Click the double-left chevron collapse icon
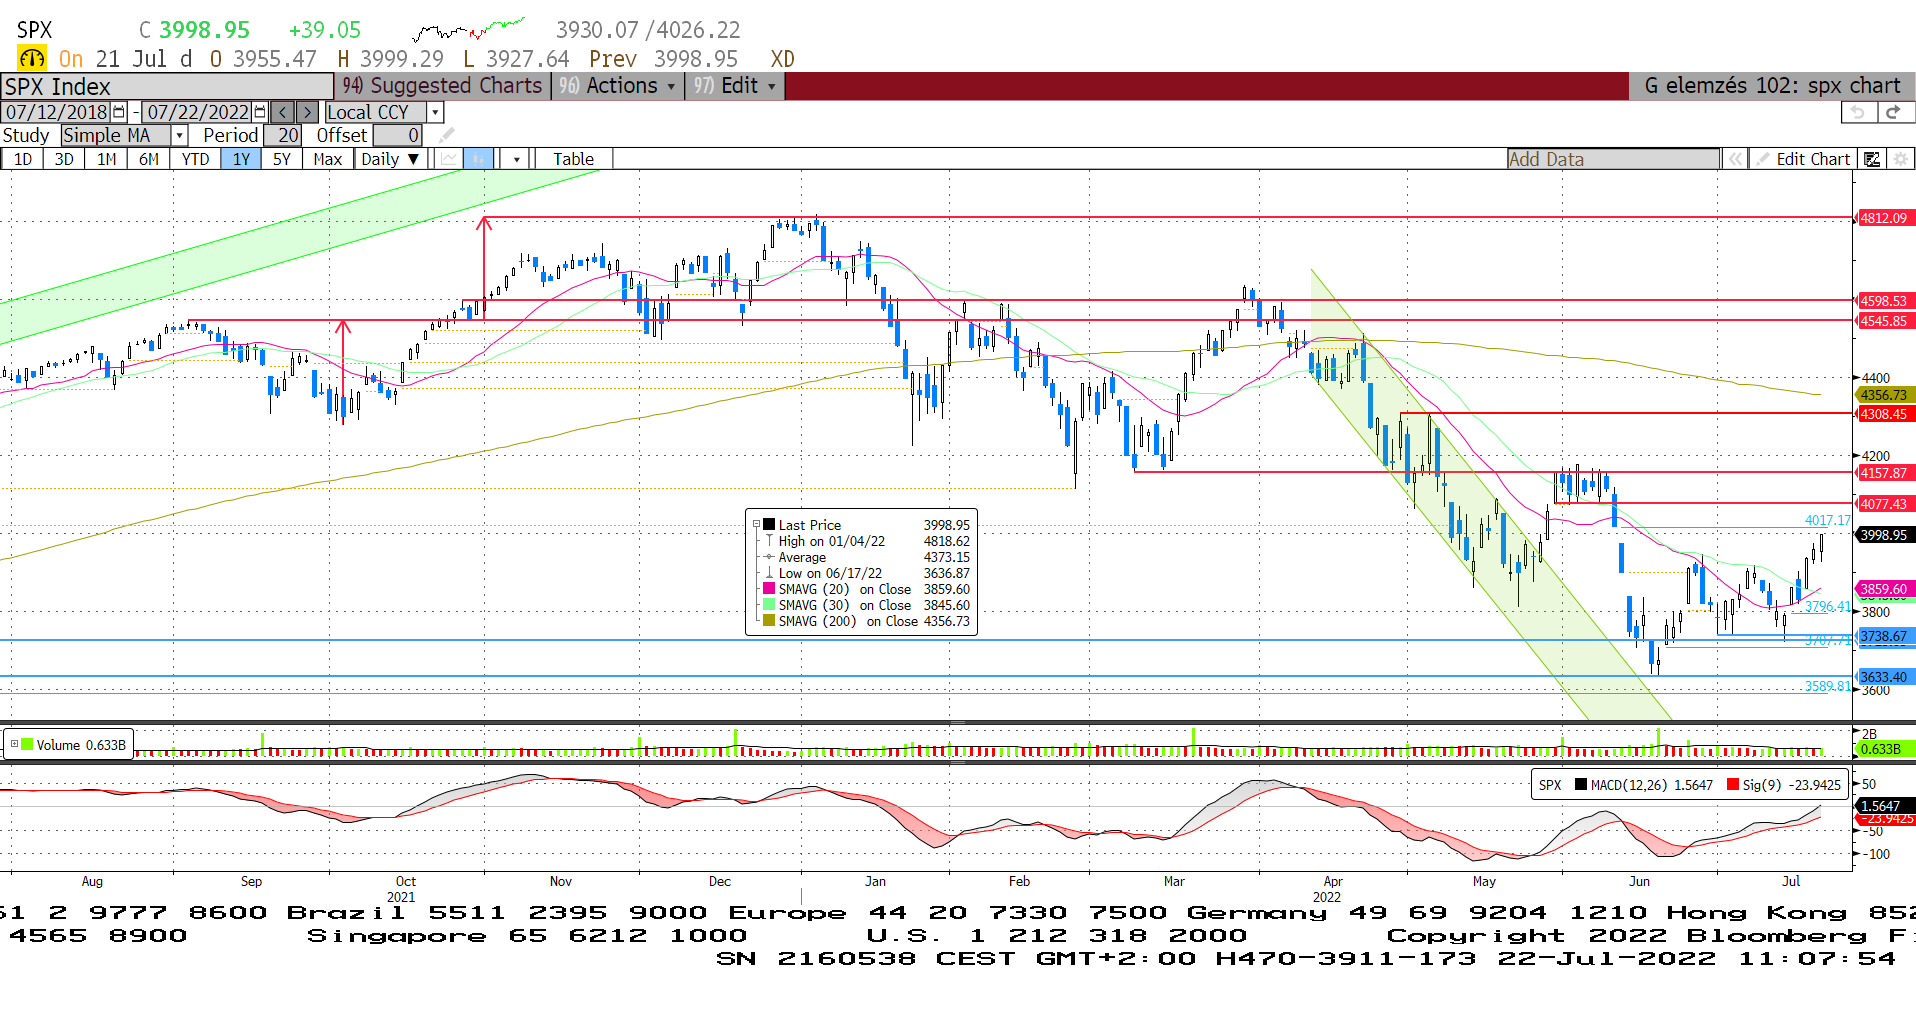 1736,159
